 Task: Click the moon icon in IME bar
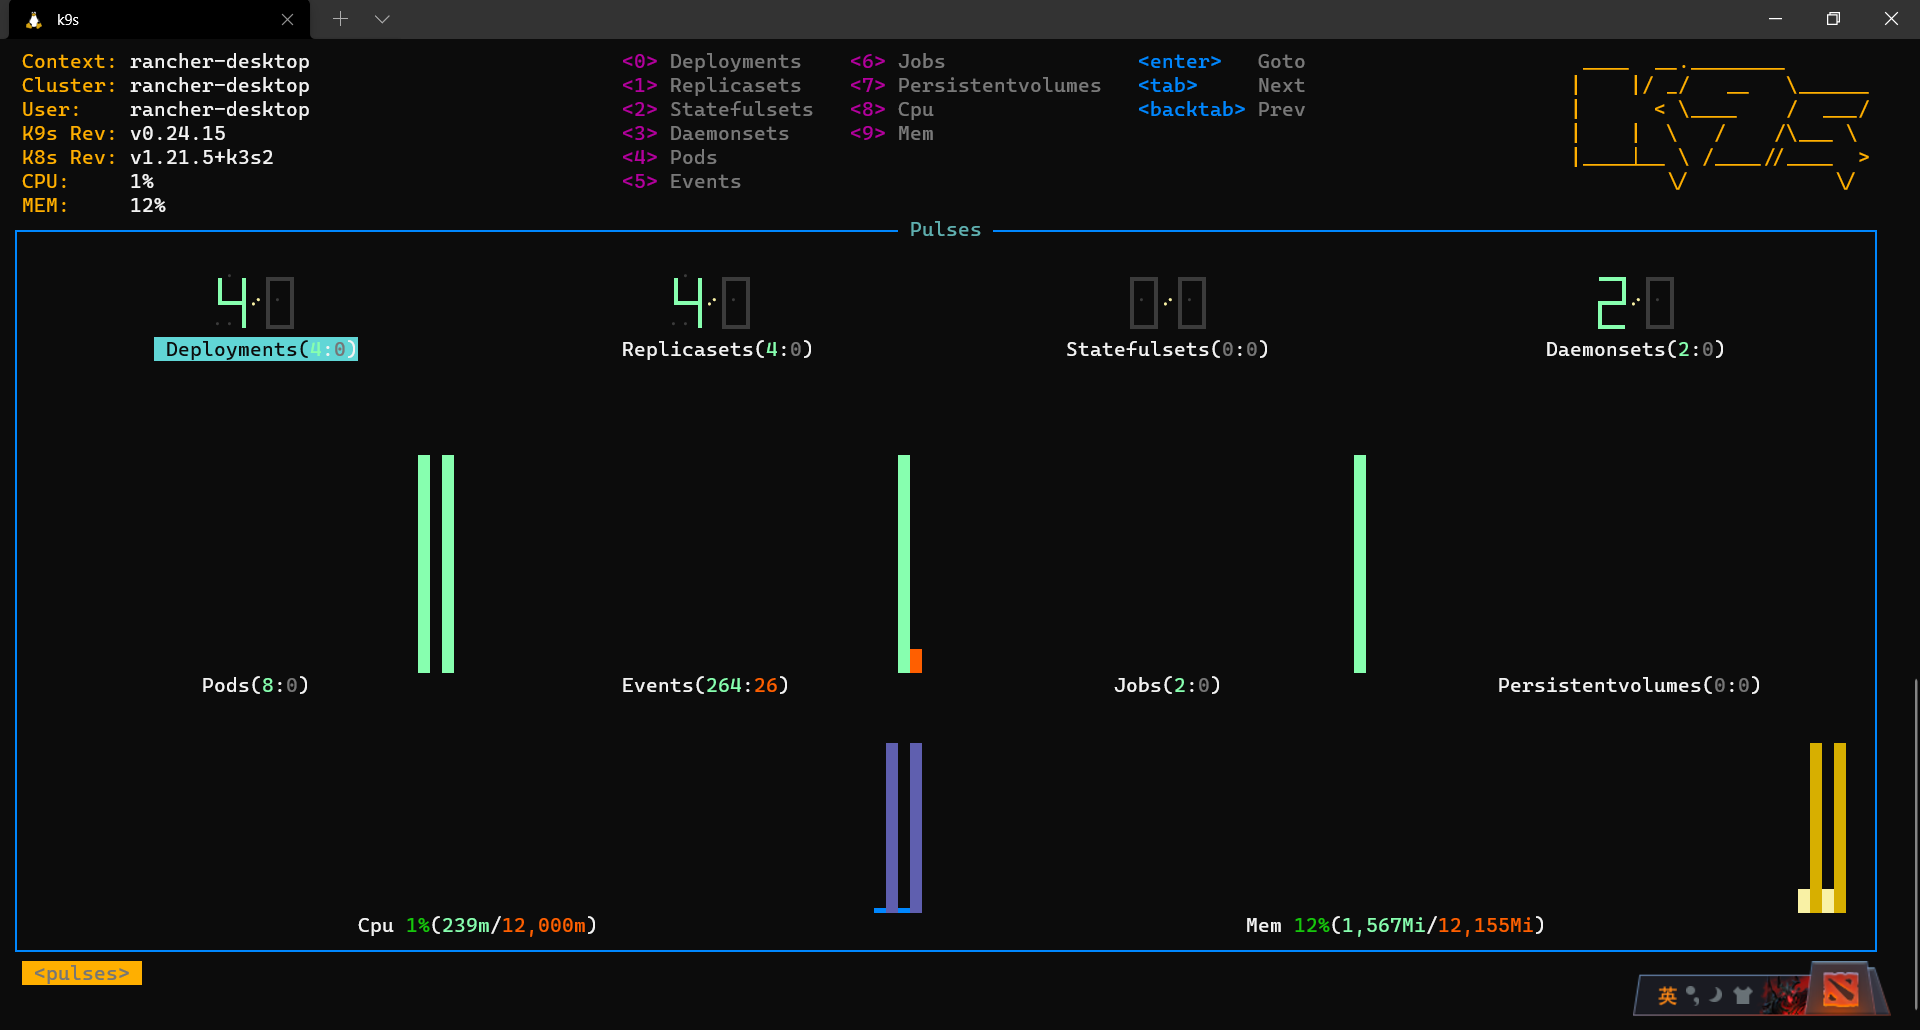point(1716,995)
